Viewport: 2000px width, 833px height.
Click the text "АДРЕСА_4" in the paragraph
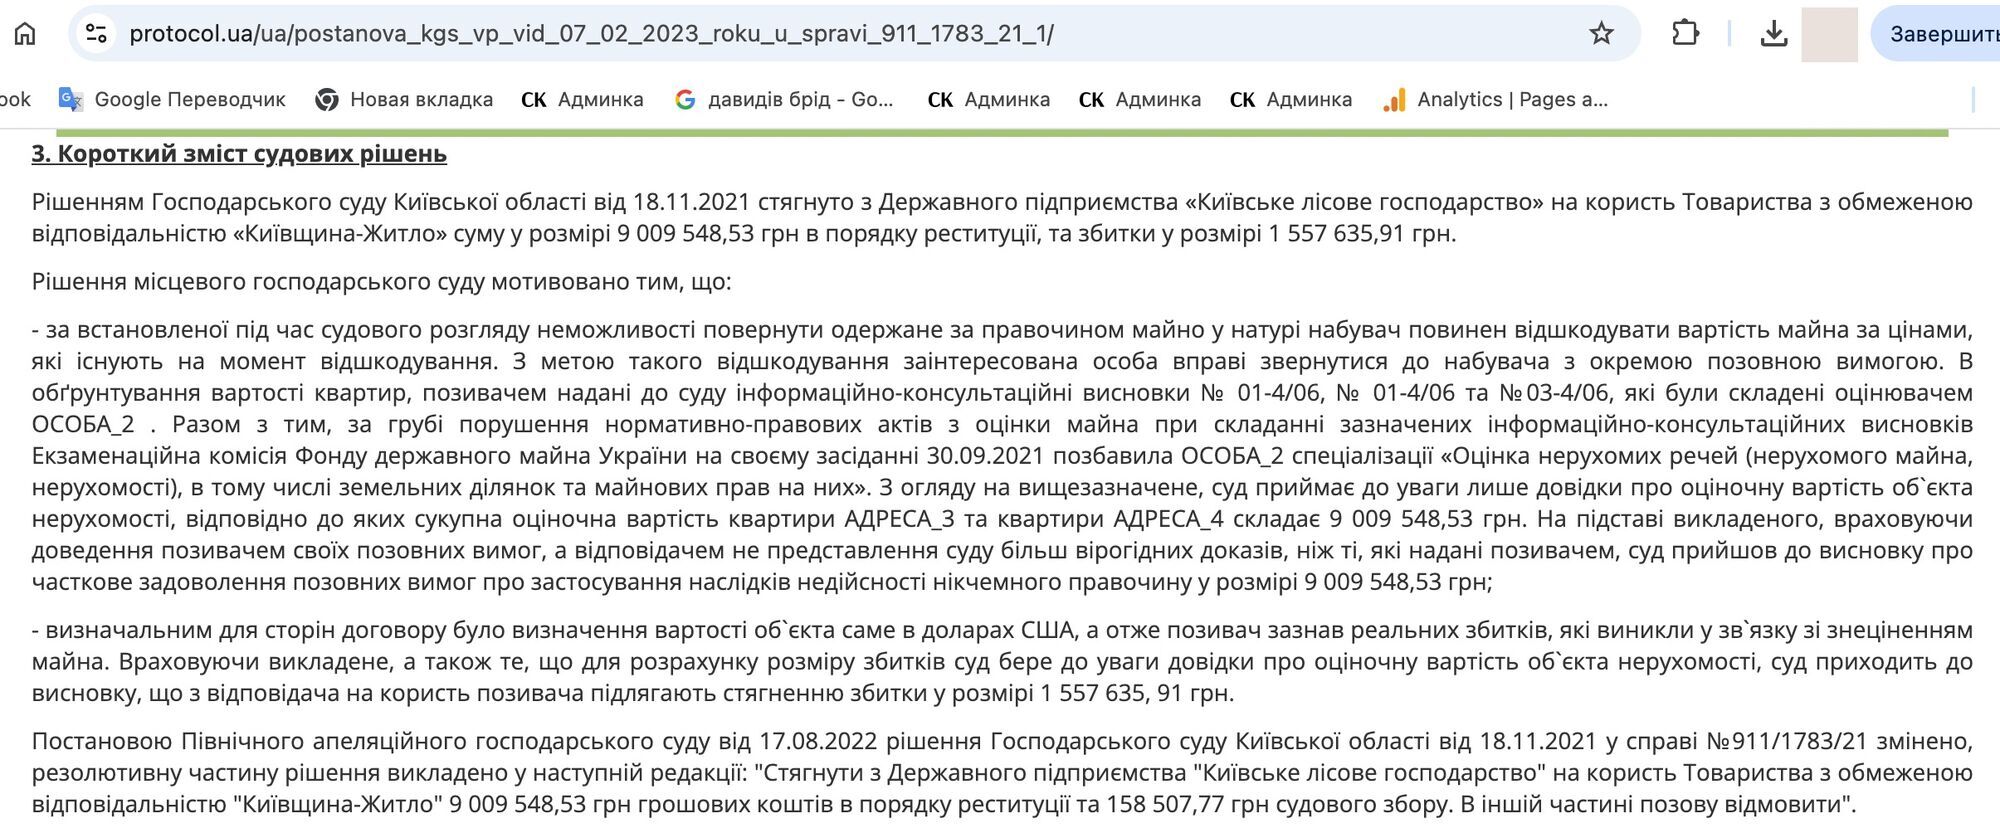tap(1168, 520)
